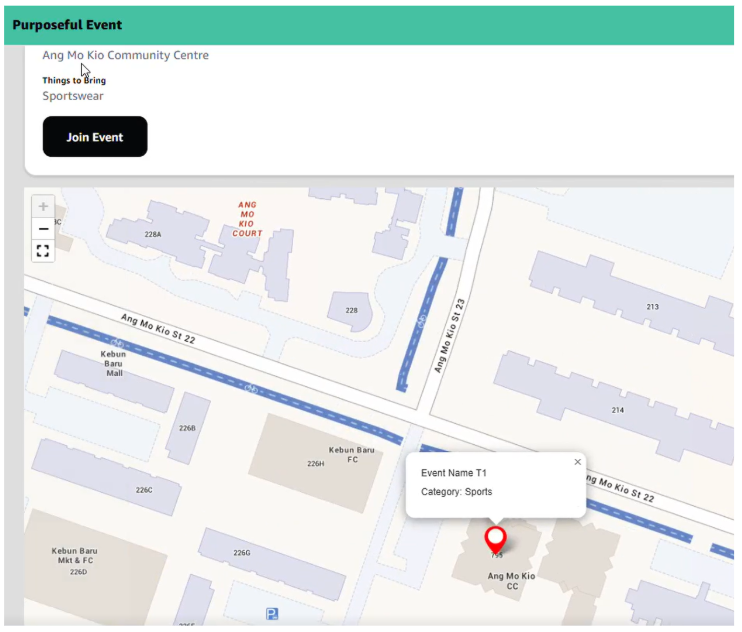Zoom out of the map
This screenshot has width=742, height=632.
[43, 229]
